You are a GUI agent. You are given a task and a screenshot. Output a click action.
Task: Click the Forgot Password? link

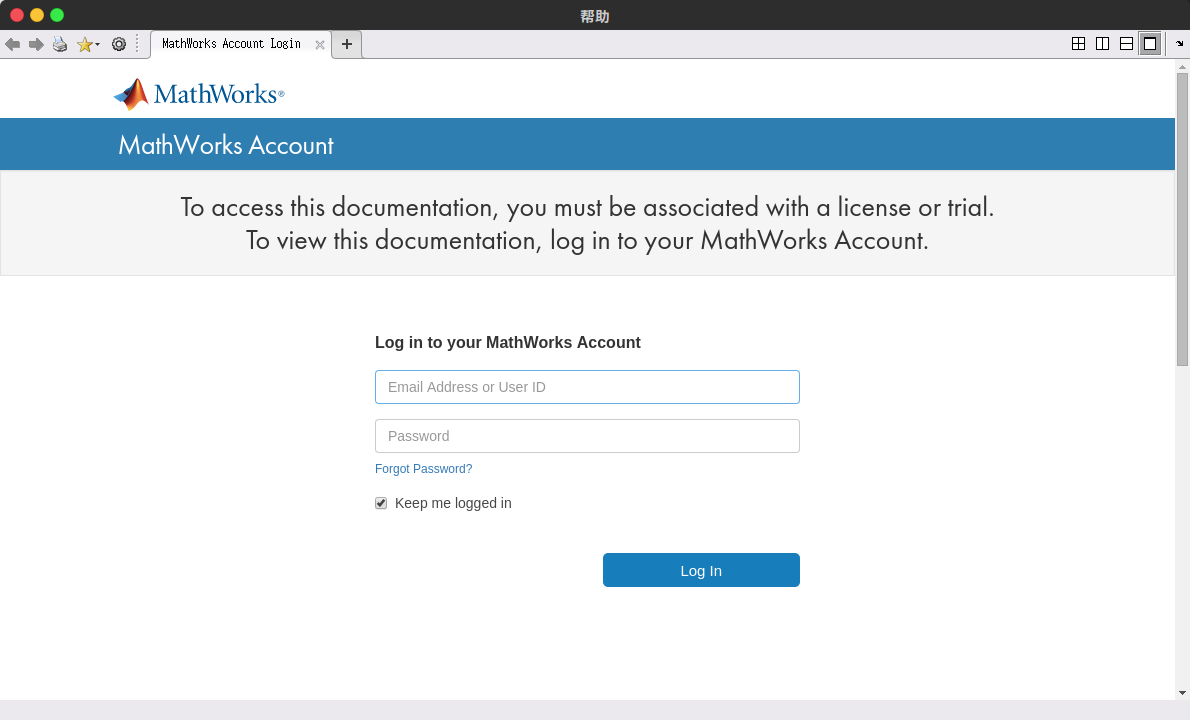pyautogui.click(x=423, y=469)
